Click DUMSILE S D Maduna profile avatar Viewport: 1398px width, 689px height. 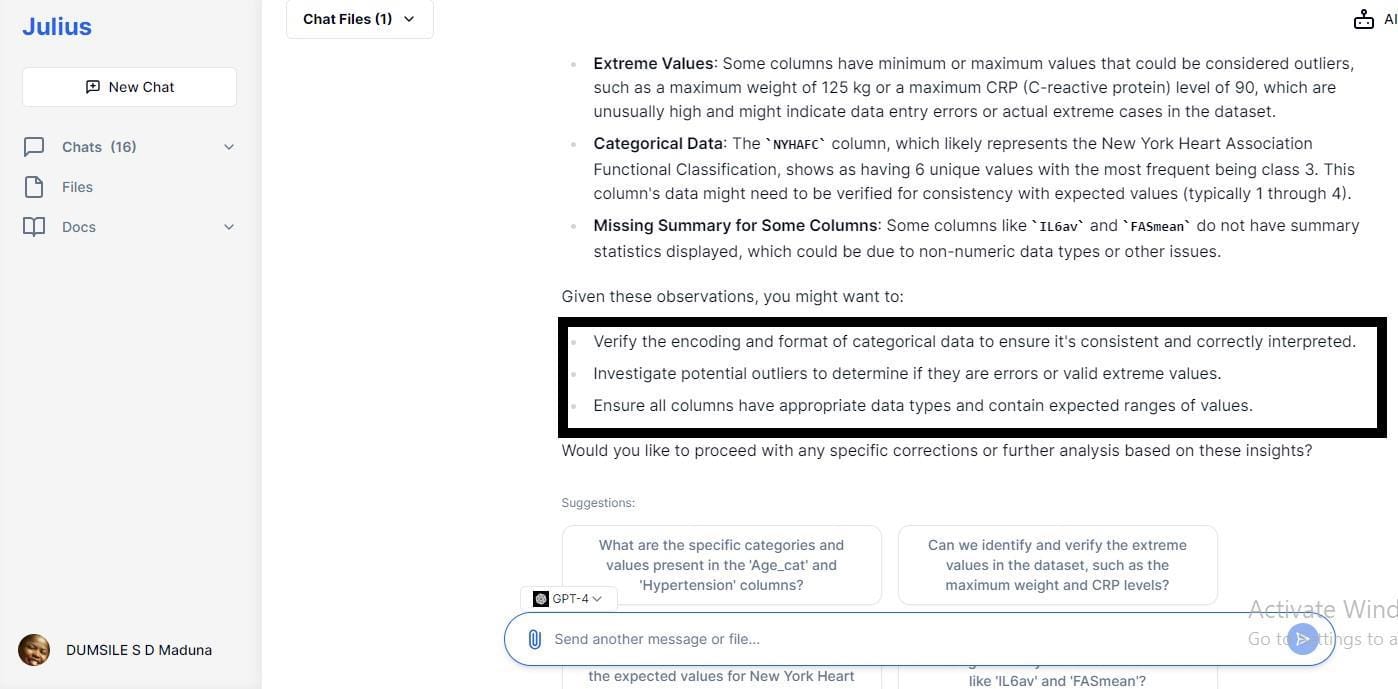point(34,650)
